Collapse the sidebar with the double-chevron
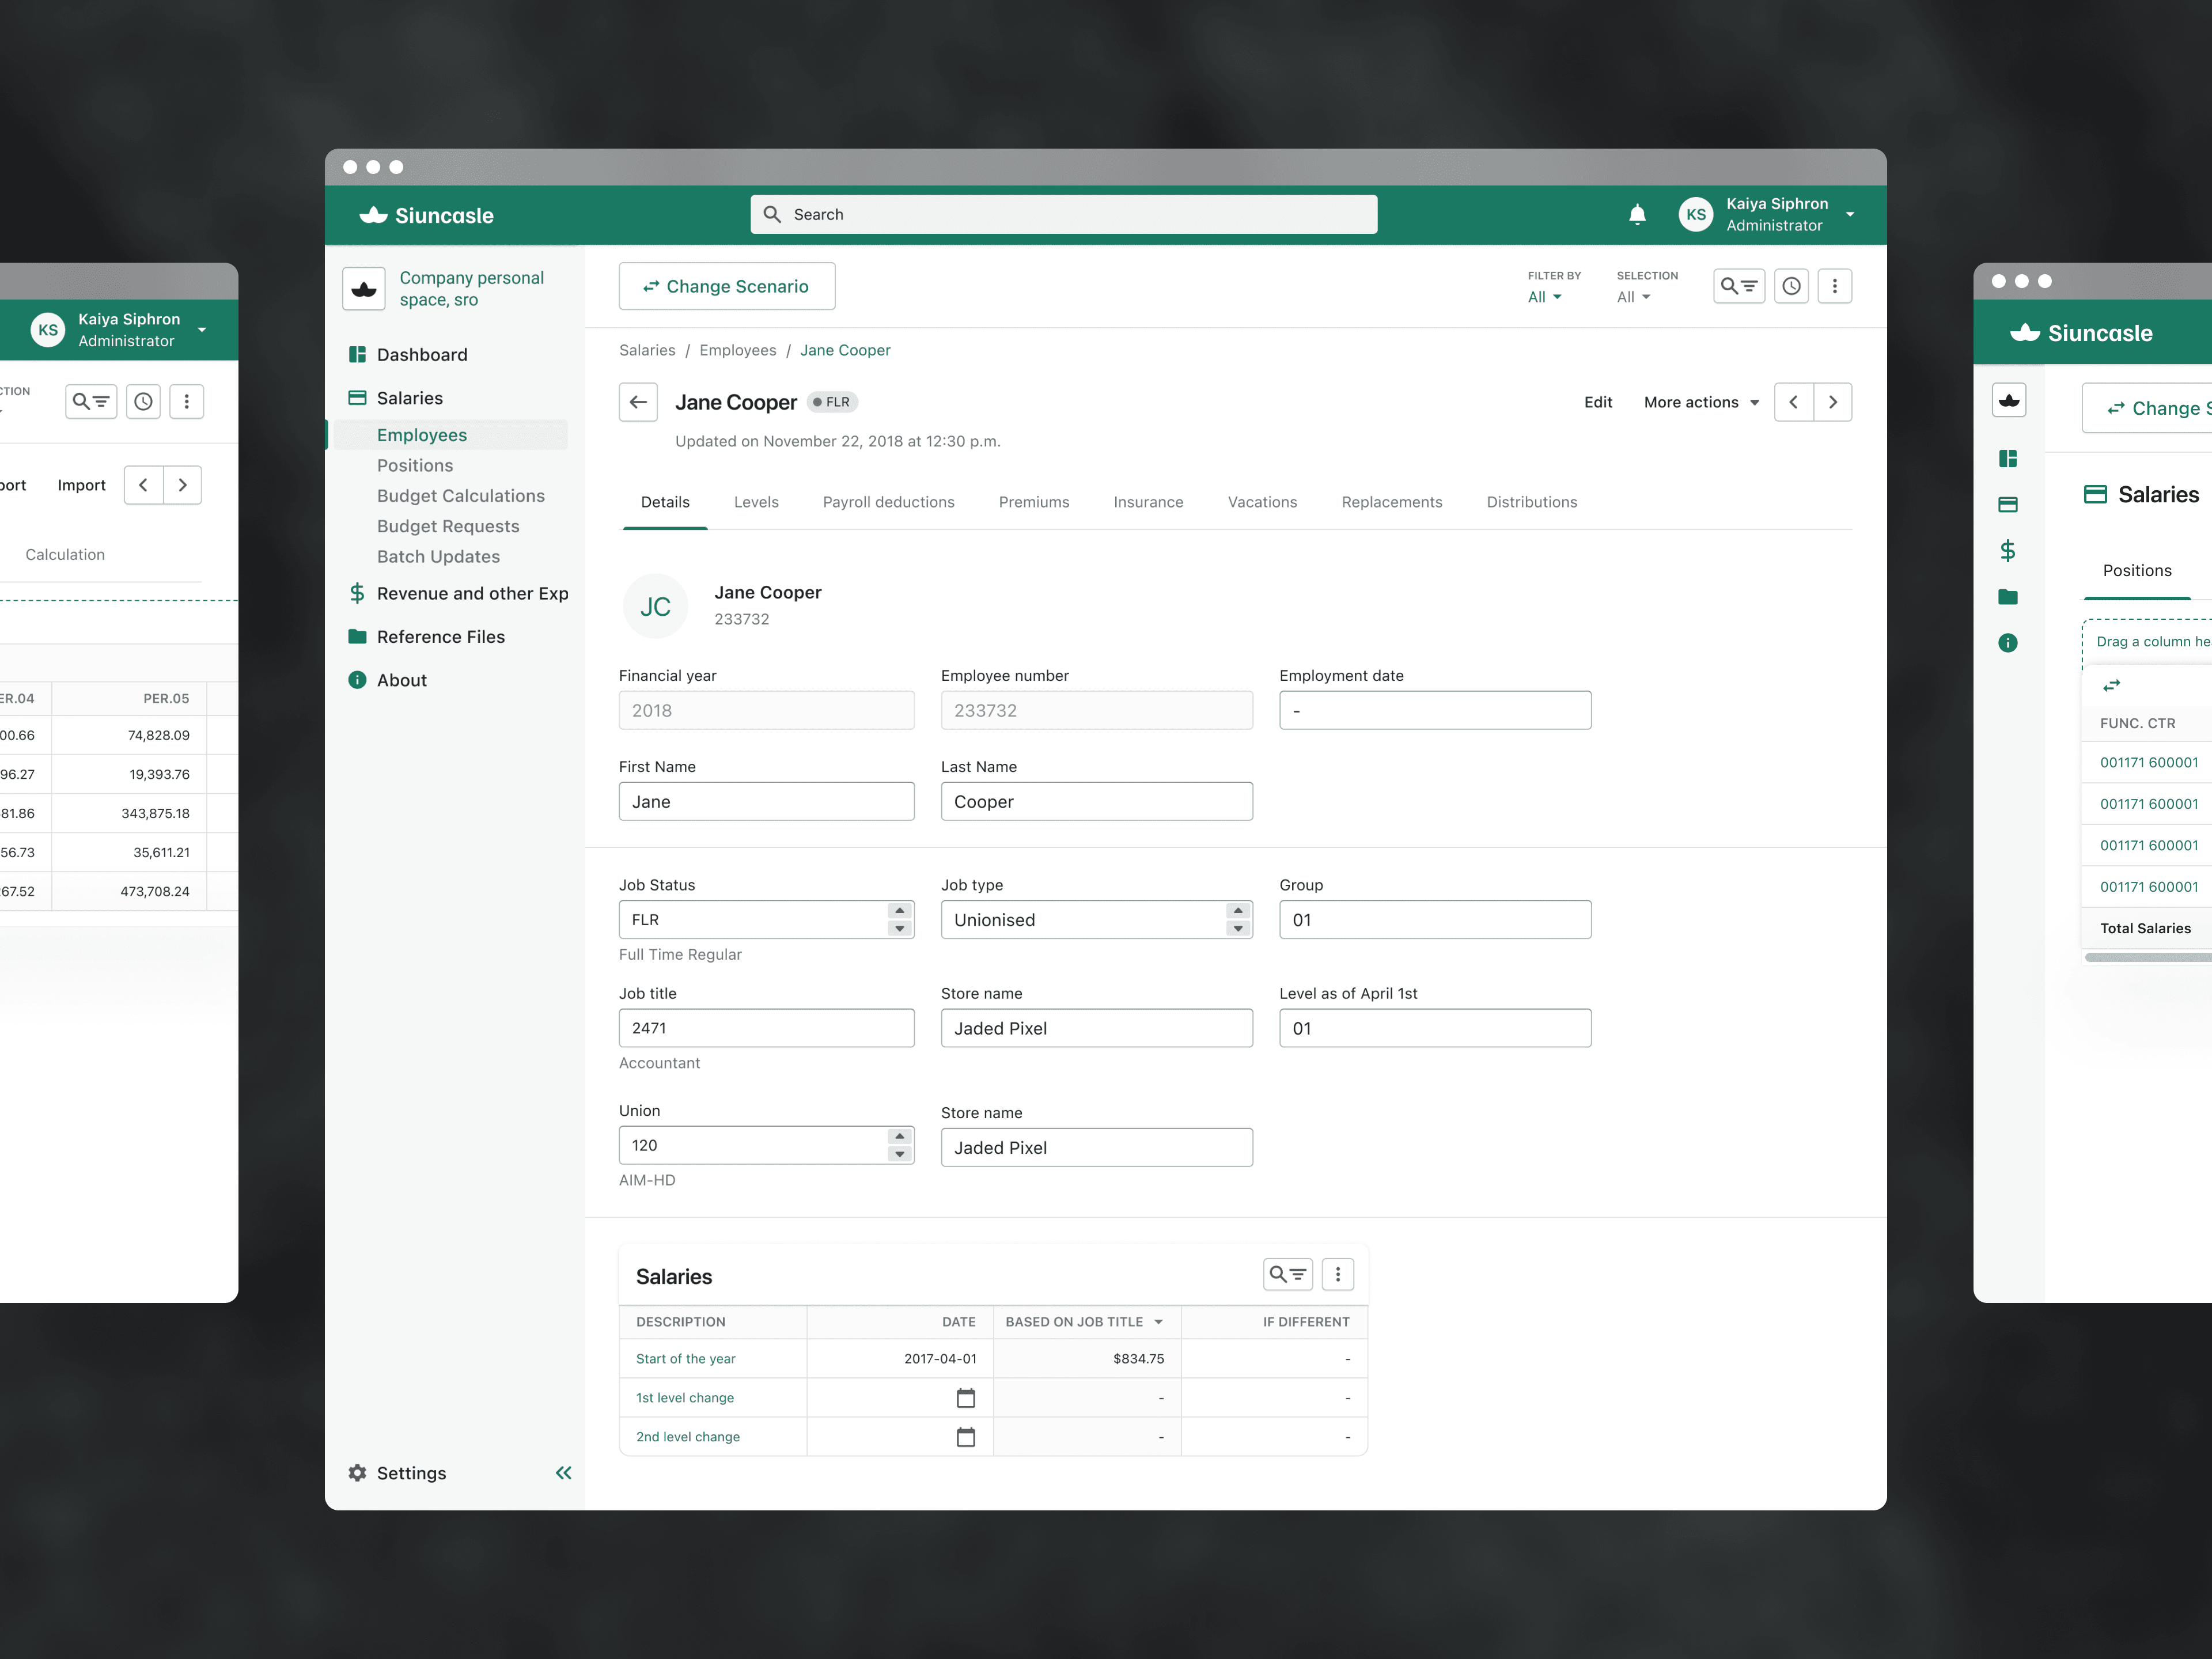The image size is (2212, 1659). pos(564,1473)
